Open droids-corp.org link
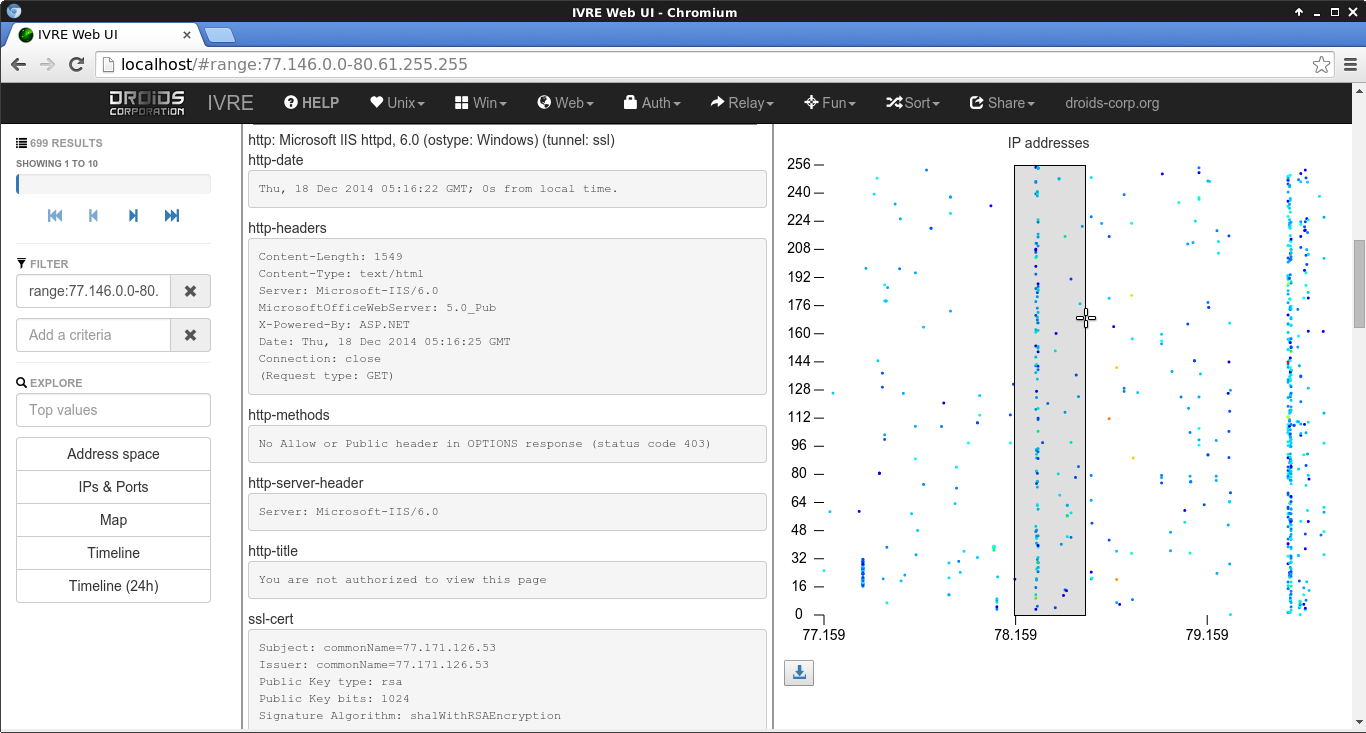 click(x=1112, y=103)
